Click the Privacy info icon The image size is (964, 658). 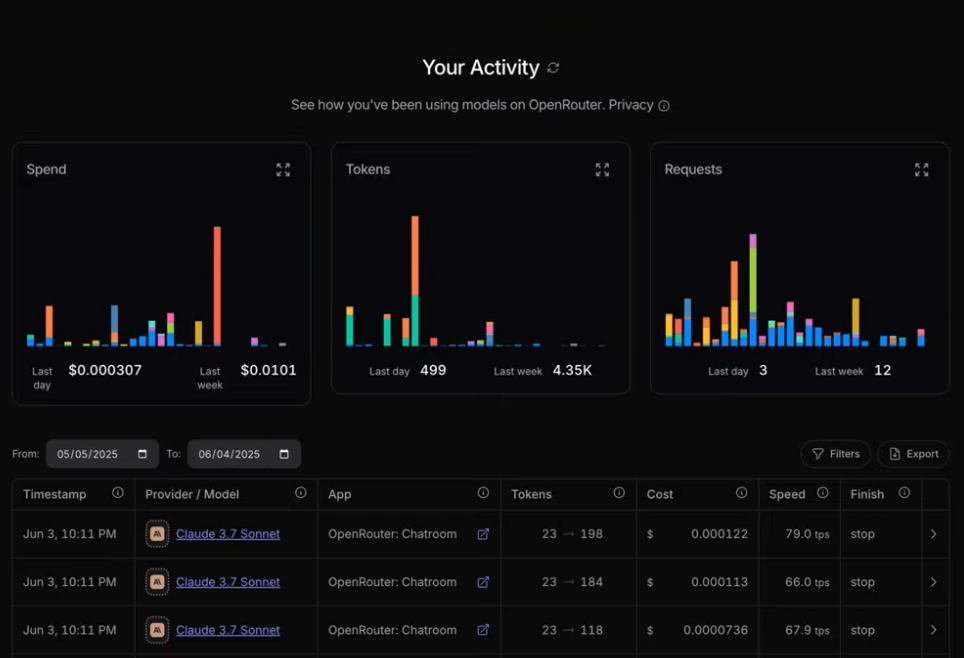click(x=664, y=106)
